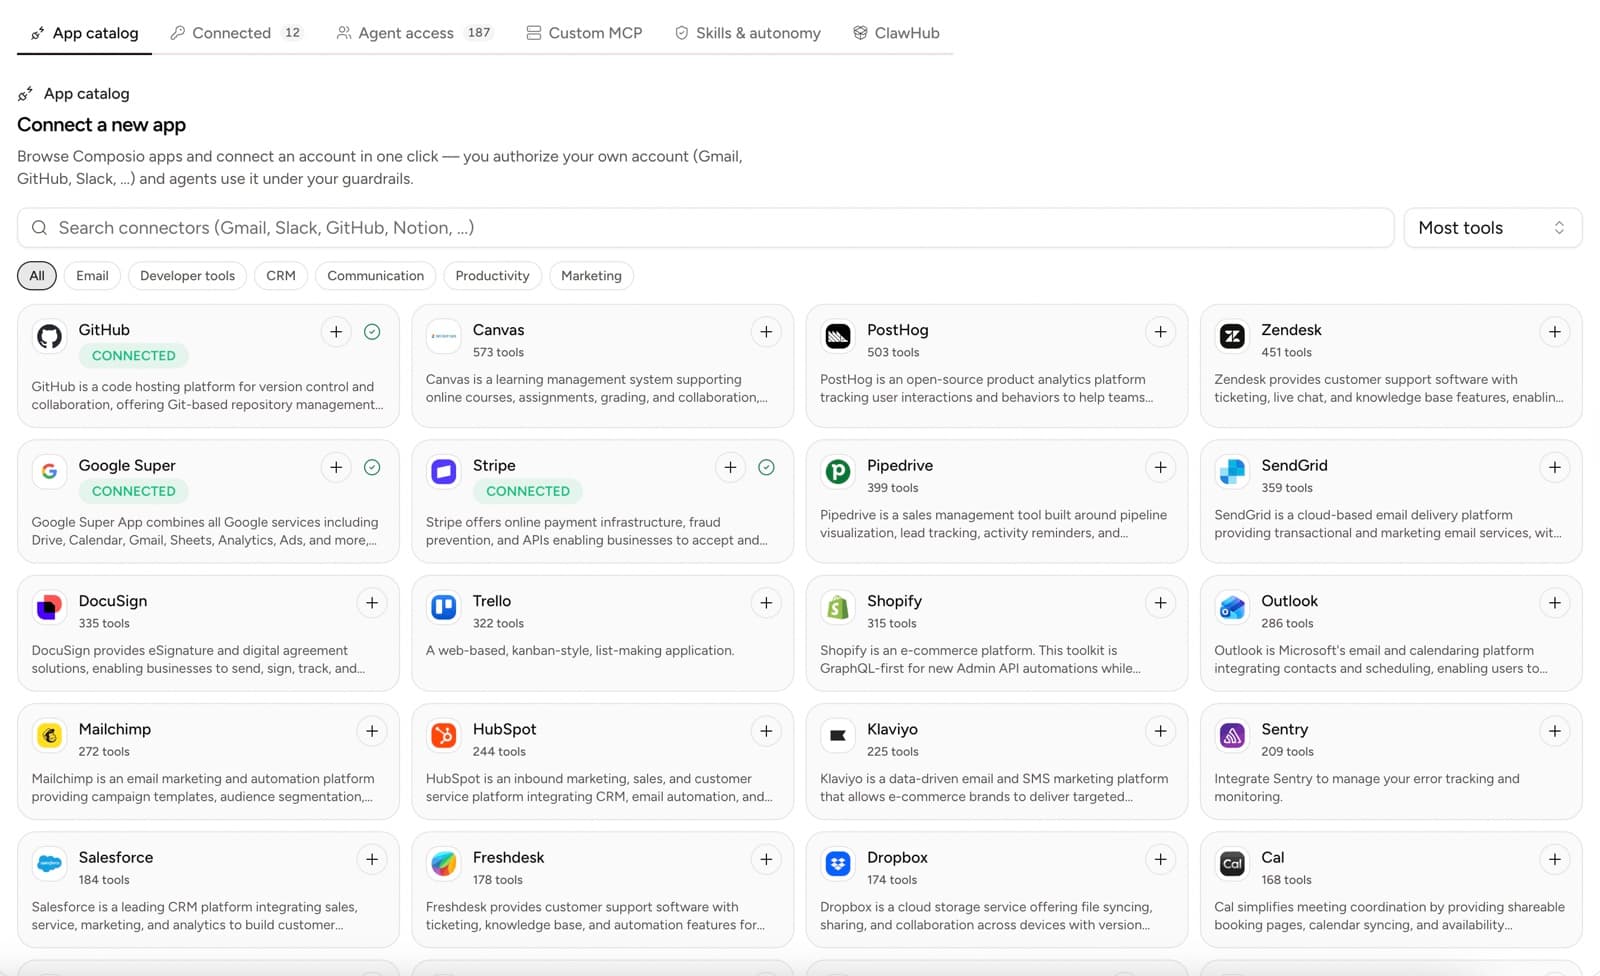1600x976 pixels.
Task: Add the Outlook connector
Action: [1554, 603]
